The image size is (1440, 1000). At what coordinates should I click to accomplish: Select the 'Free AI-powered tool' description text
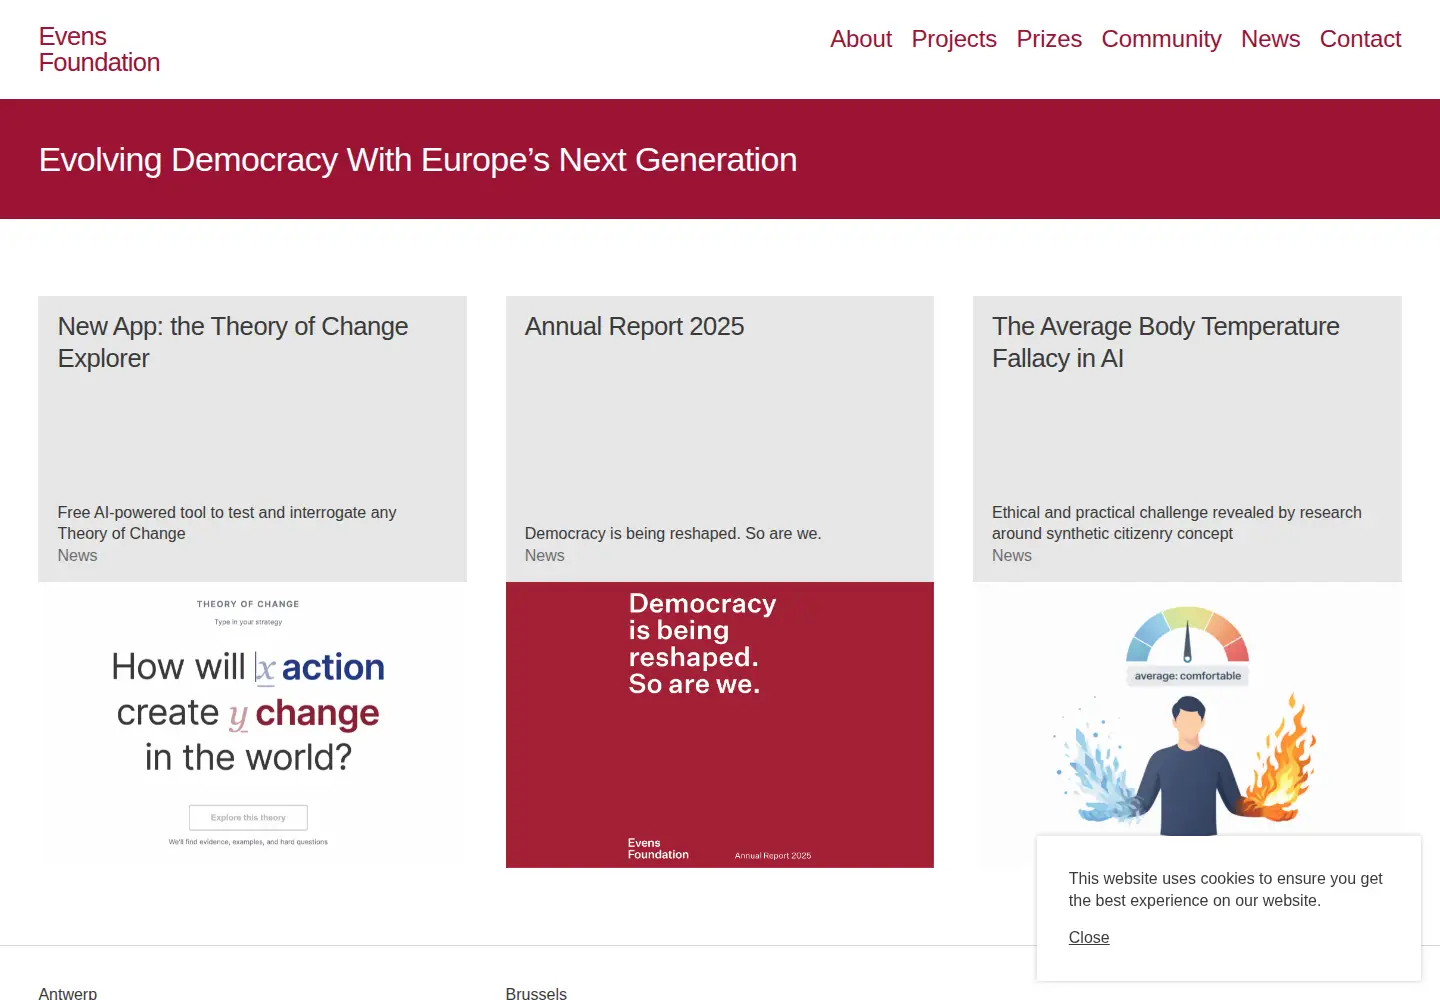(227, 523)
